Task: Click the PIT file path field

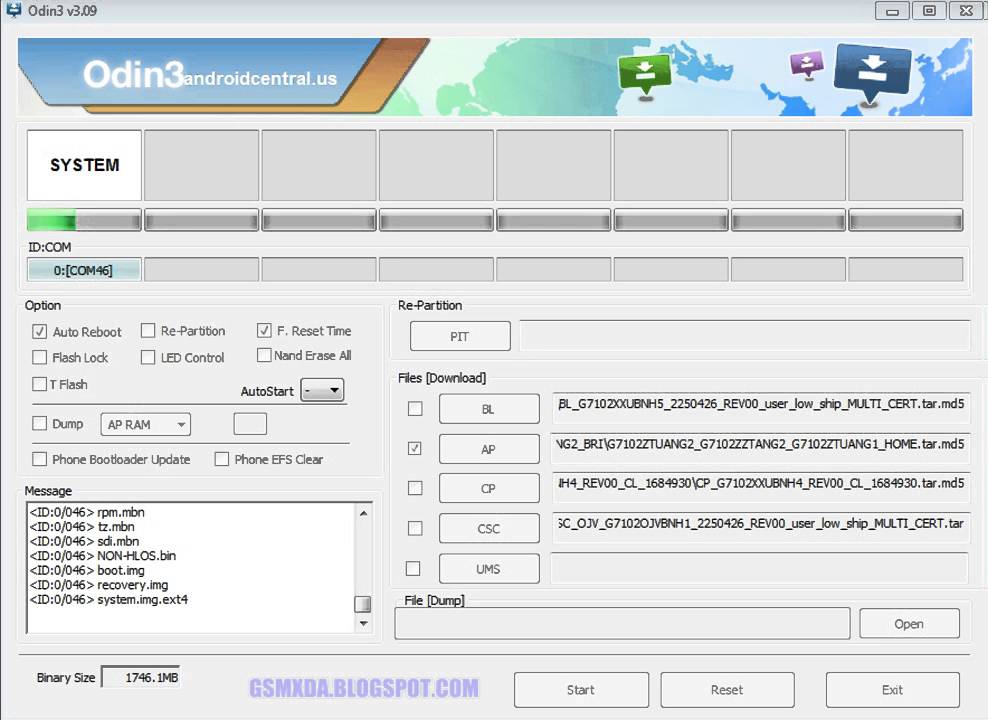Action: click(x=744, y=335)
